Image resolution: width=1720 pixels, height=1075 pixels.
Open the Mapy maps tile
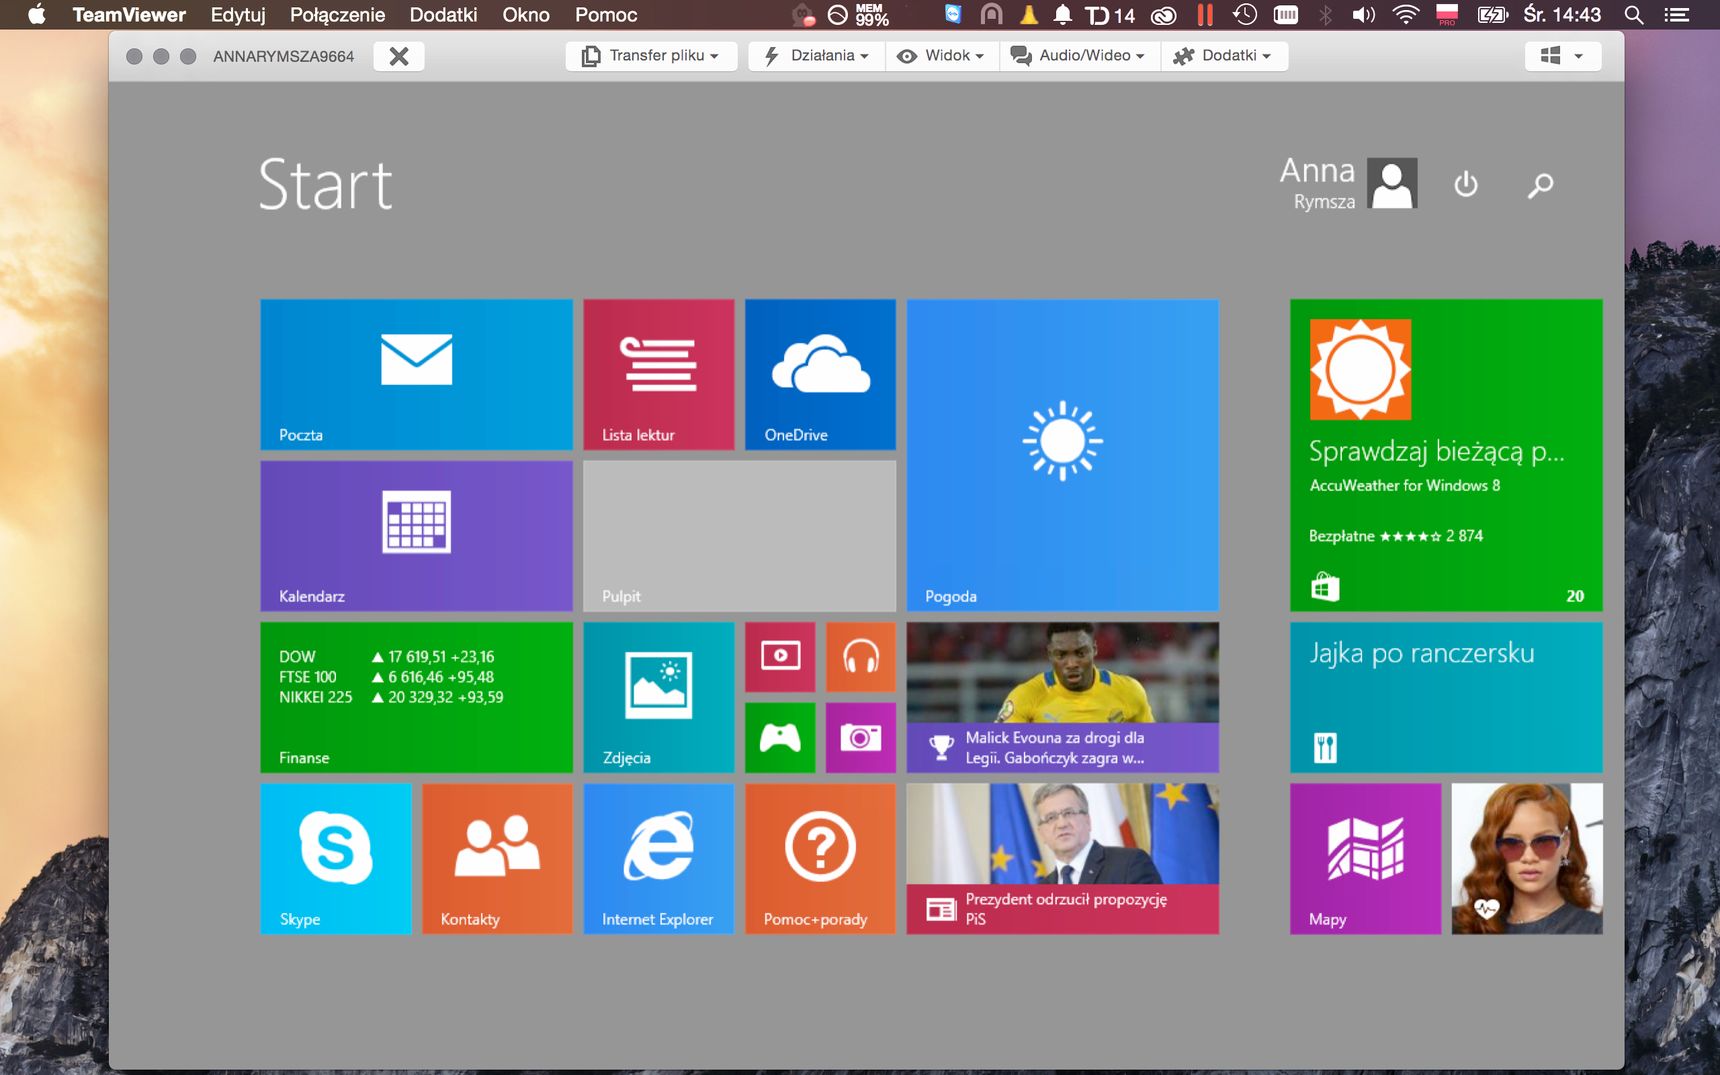pos(1365,859)
